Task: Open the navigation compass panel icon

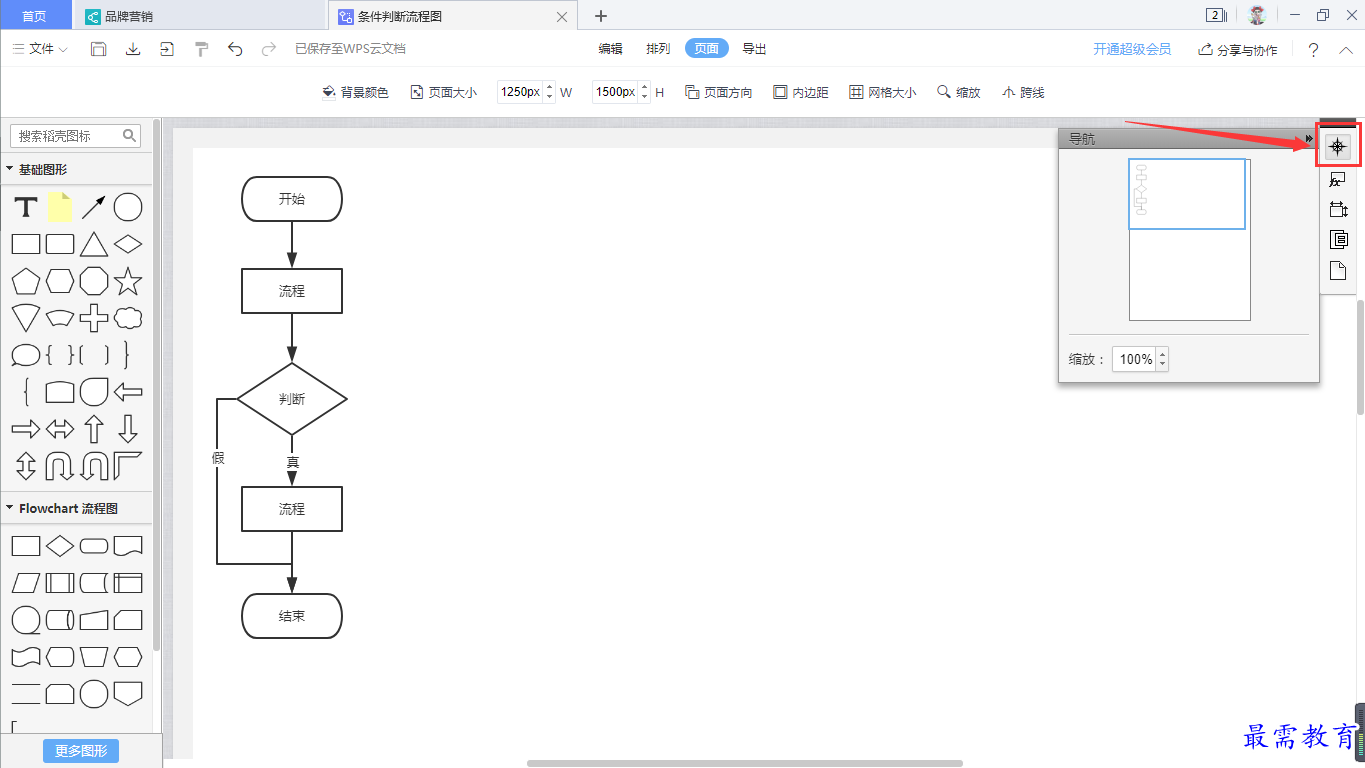Action: tap(1338, 146)
